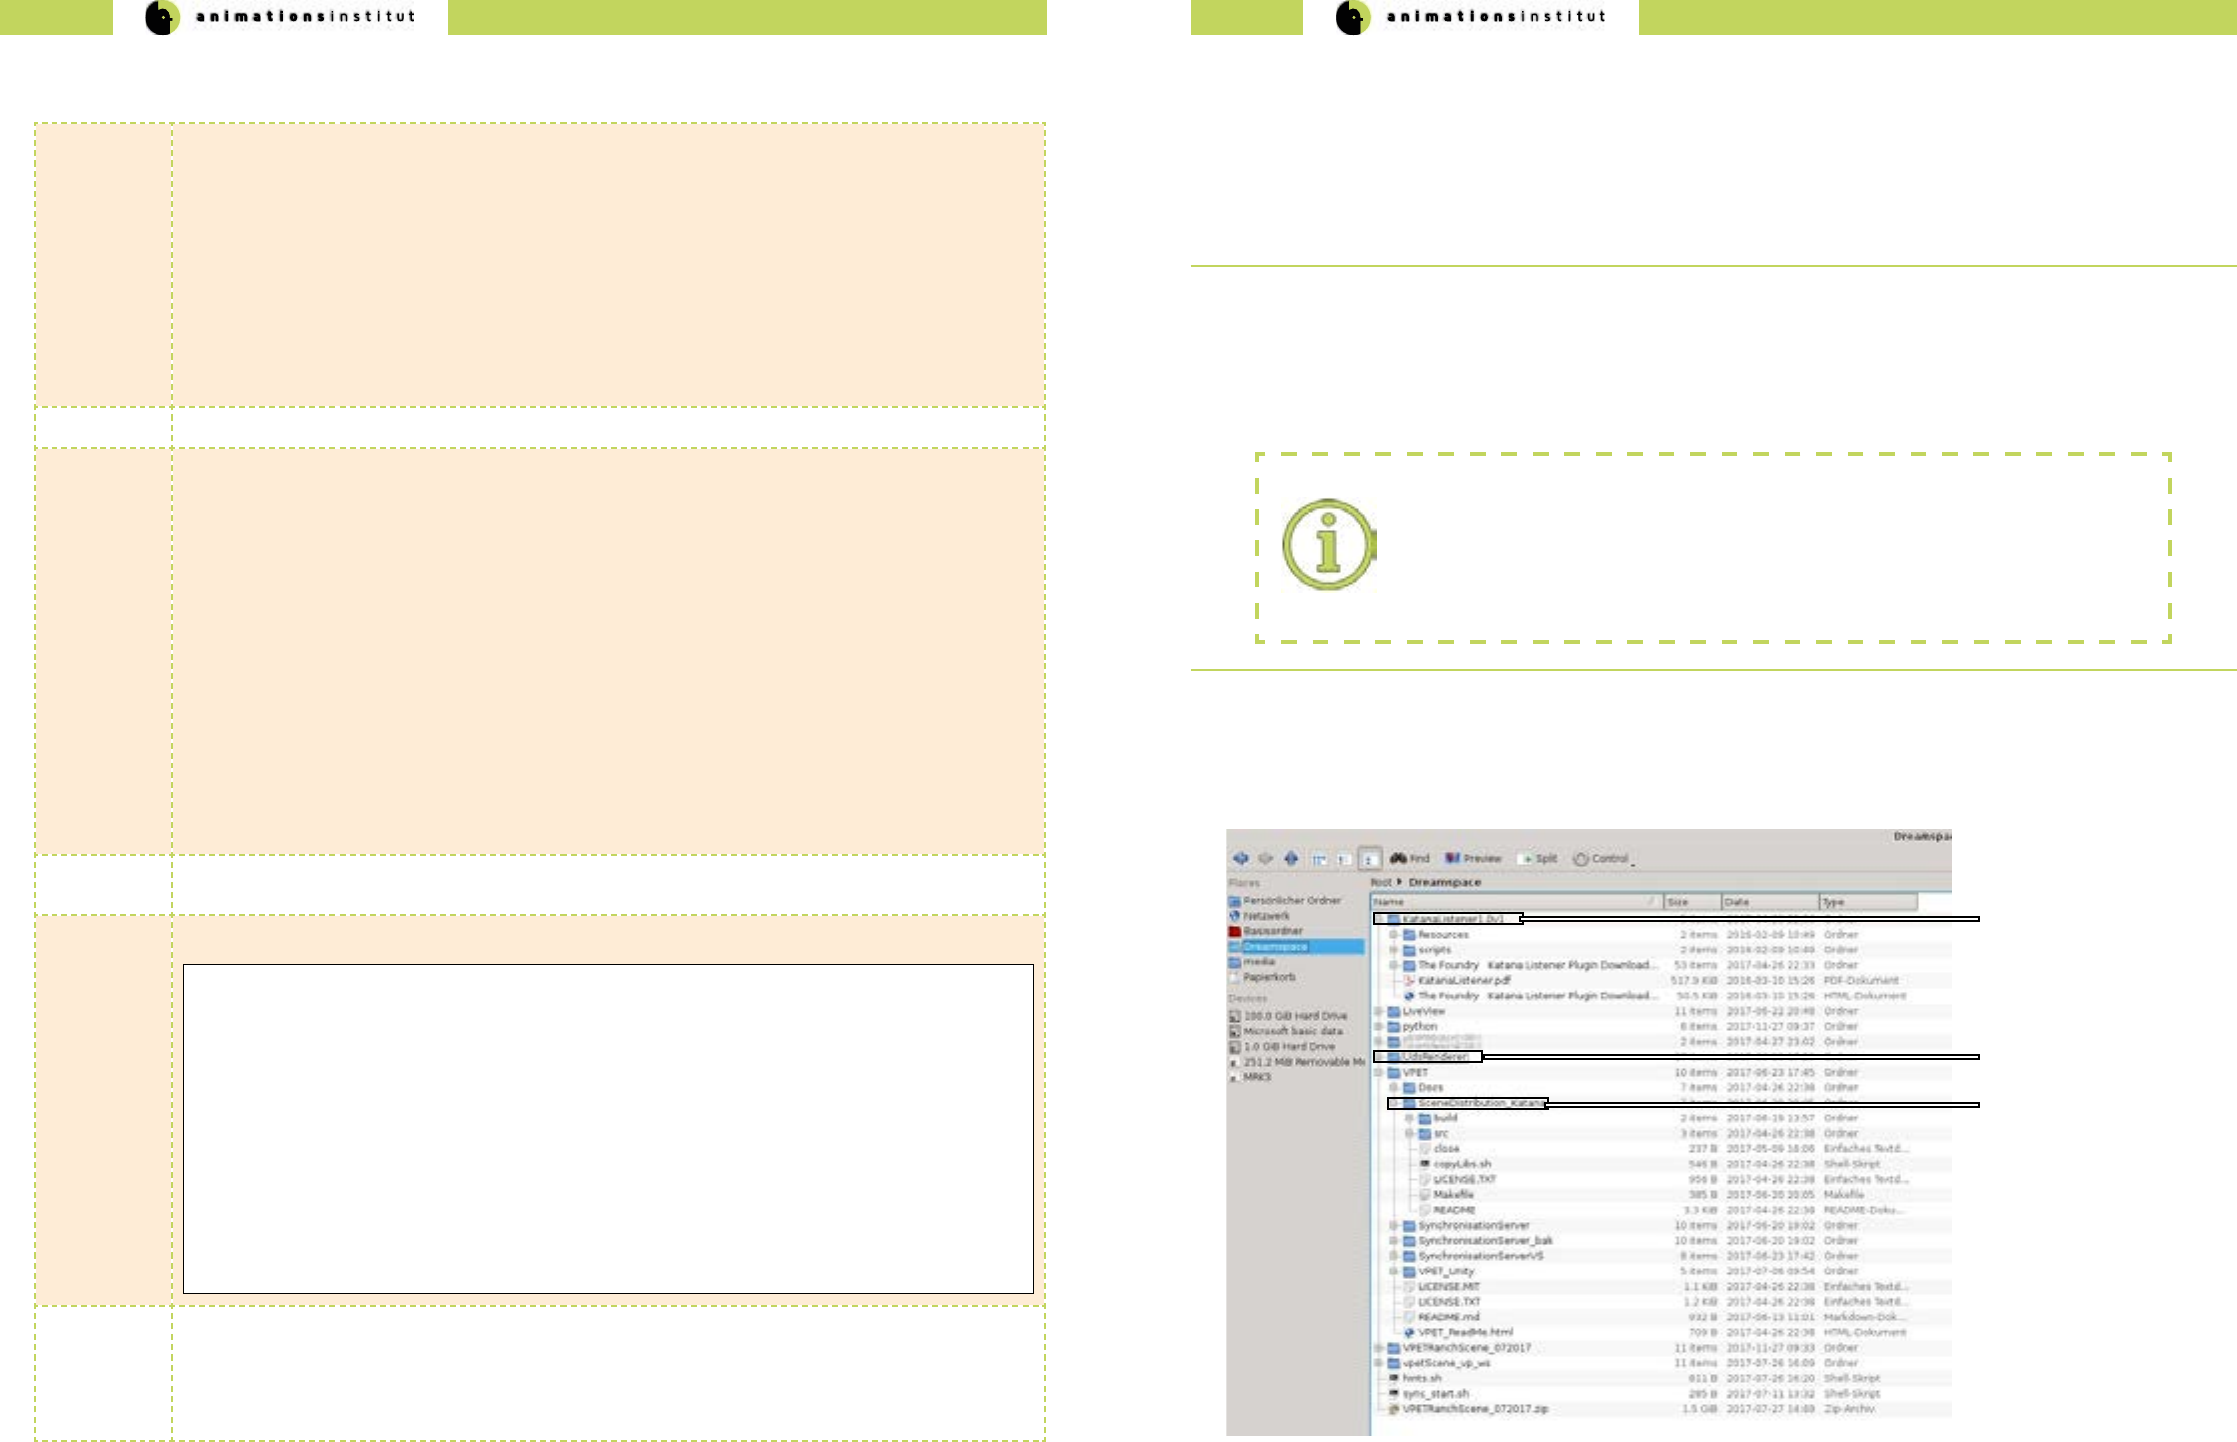Select Dreamspace in Places sidebar
The height and width of the screenshot is (1442, 2237).
click(1275, 946)
